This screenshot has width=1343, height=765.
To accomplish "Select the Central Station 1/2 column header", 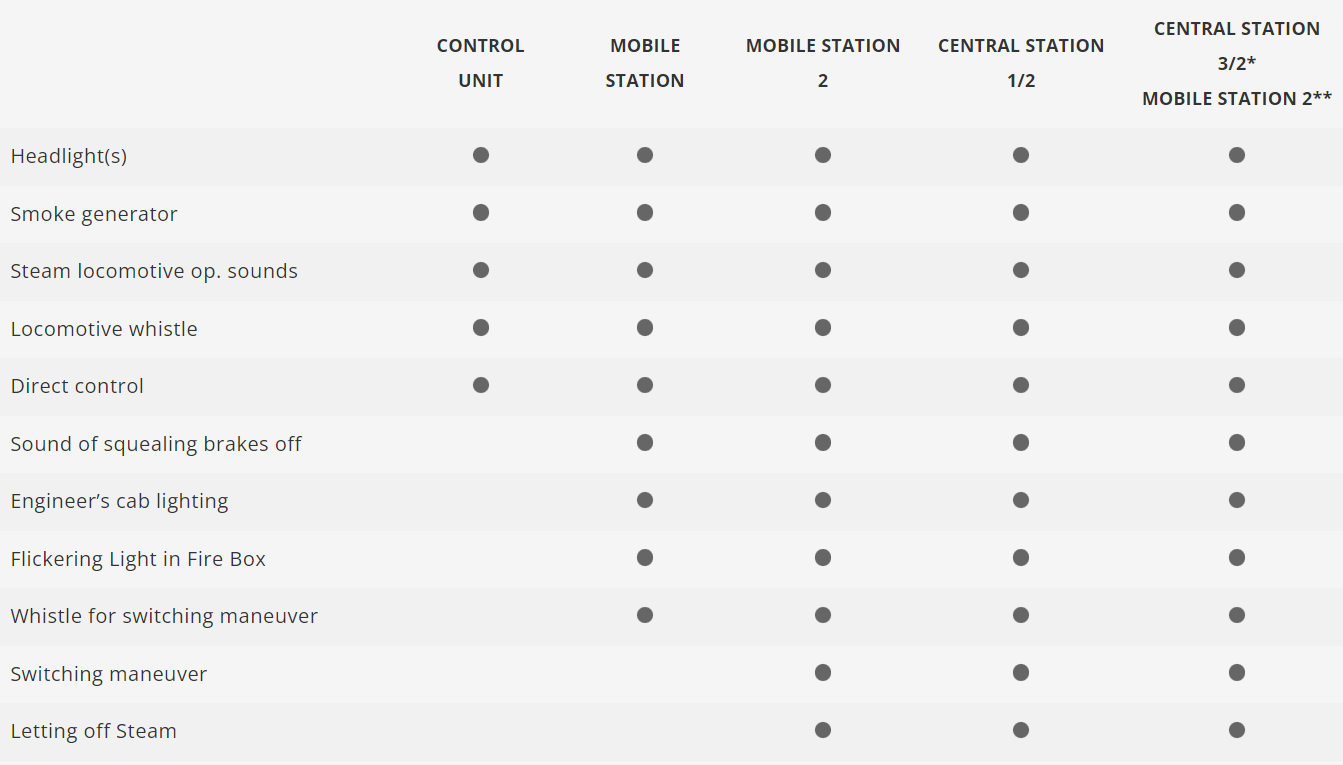I will click(x=1020, y=63).
